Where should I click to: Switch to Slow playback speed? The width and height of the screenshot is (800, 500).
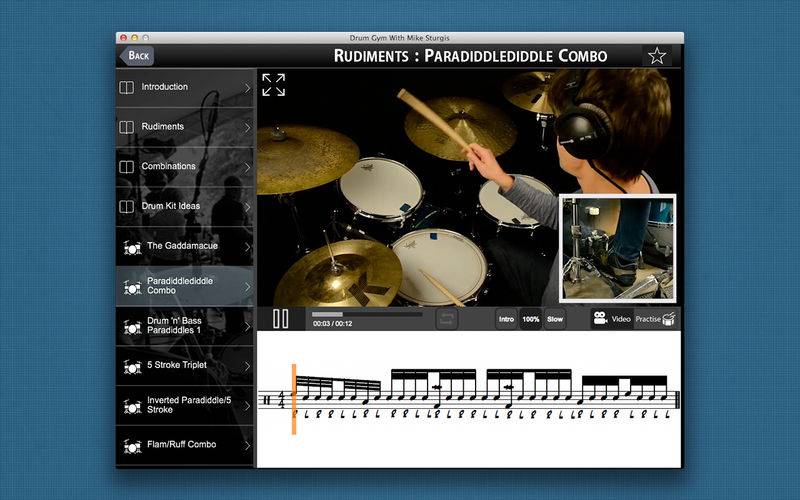pyautogui.click(x=555, y=319)
